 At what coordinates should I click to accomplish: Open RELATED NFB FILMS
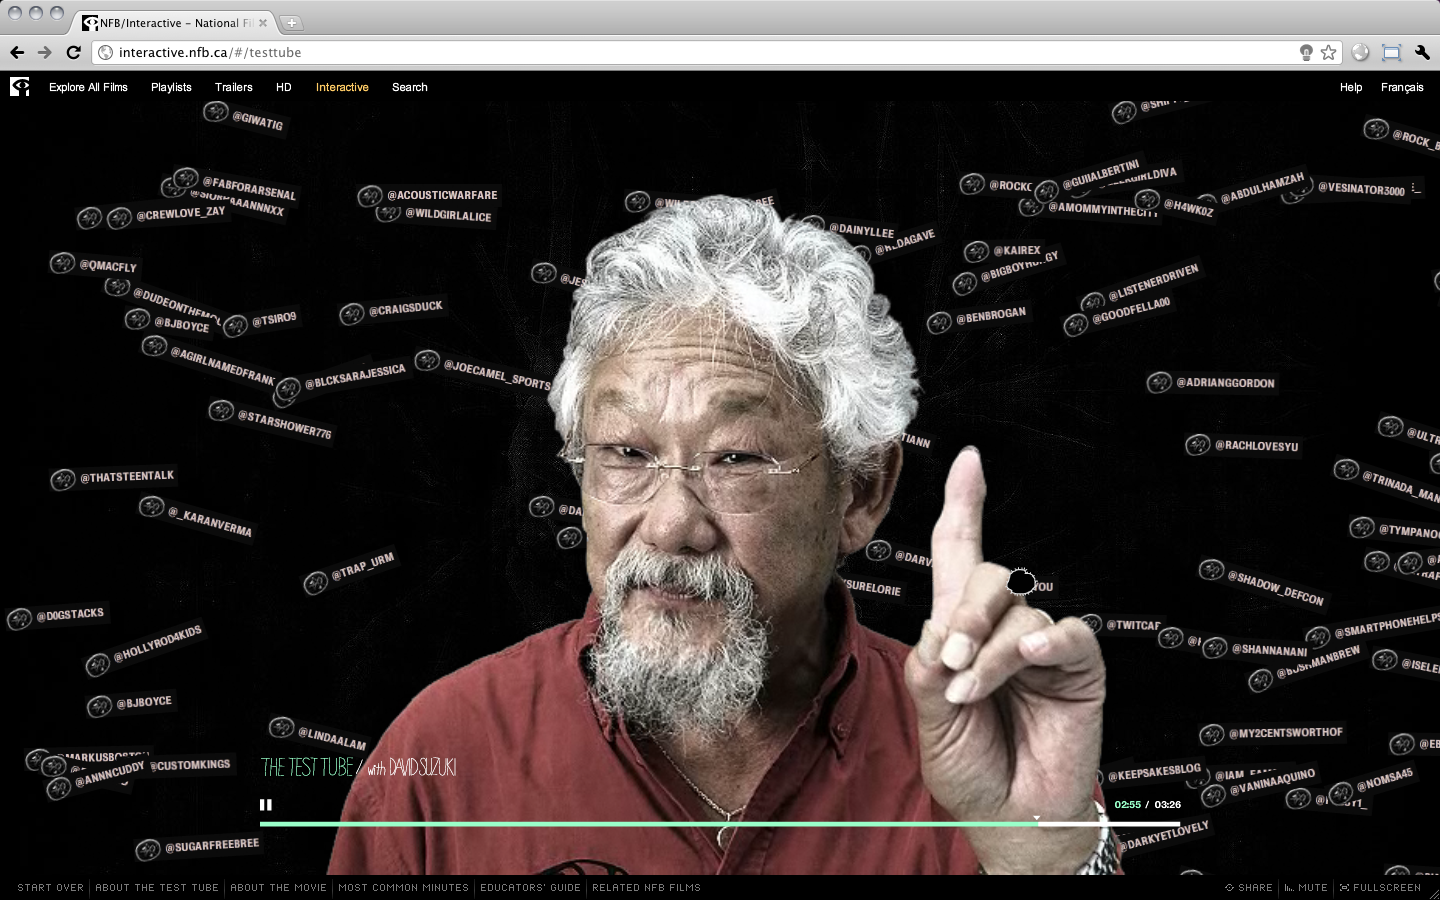647,888
